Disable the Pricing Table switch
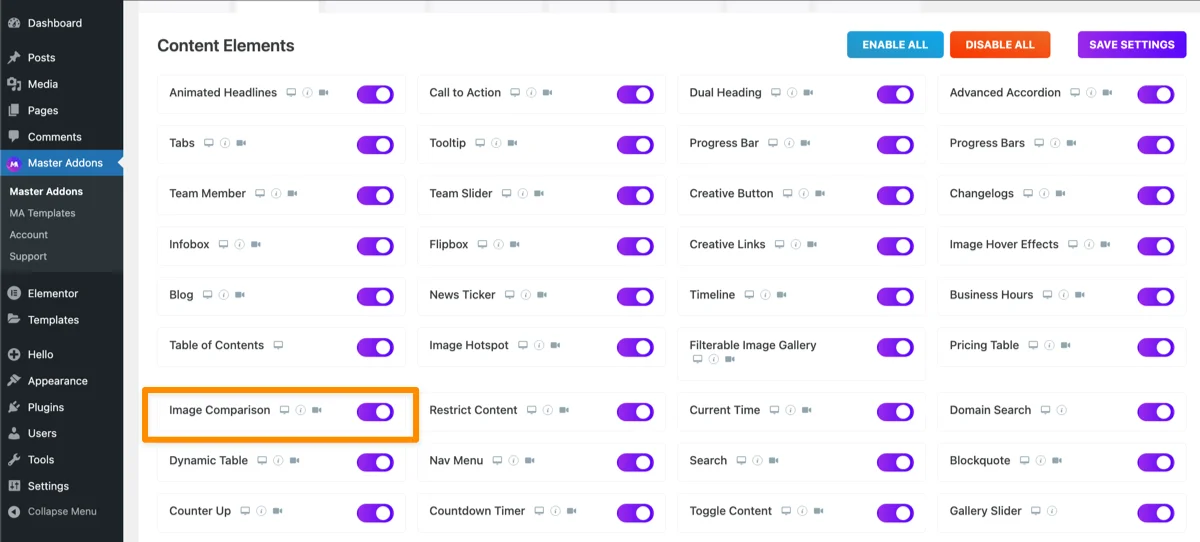This screenshot has width=1200, height=542. (x=1156, y=347)
